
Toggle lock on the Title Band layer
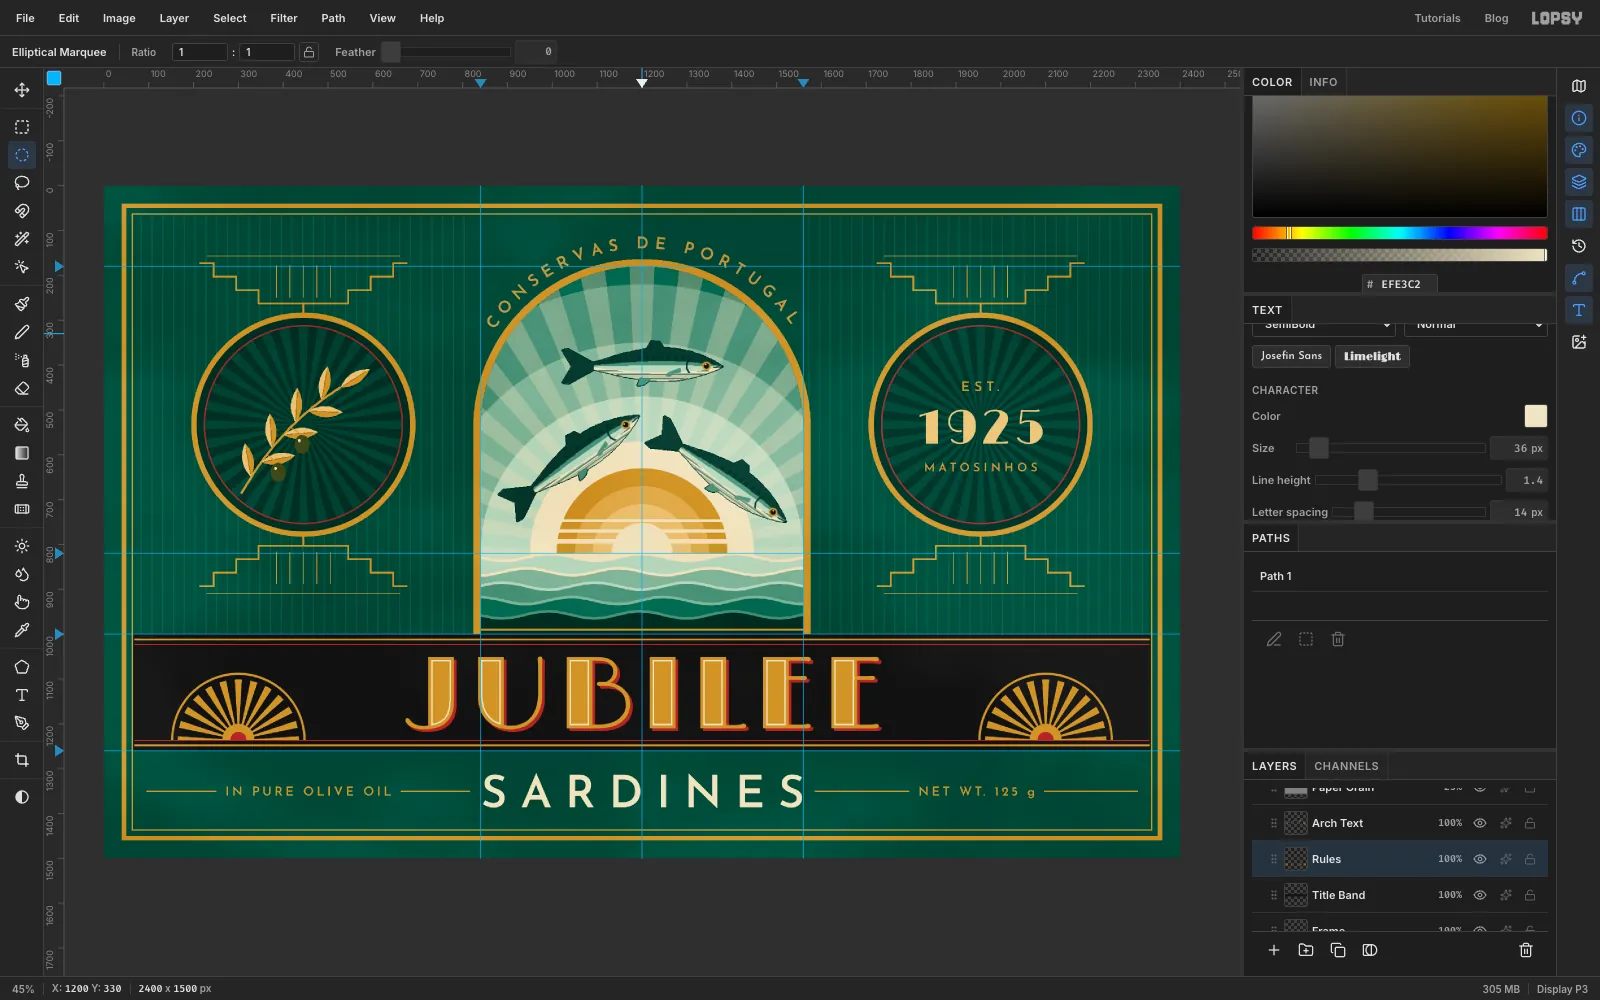click(1530, 895)
